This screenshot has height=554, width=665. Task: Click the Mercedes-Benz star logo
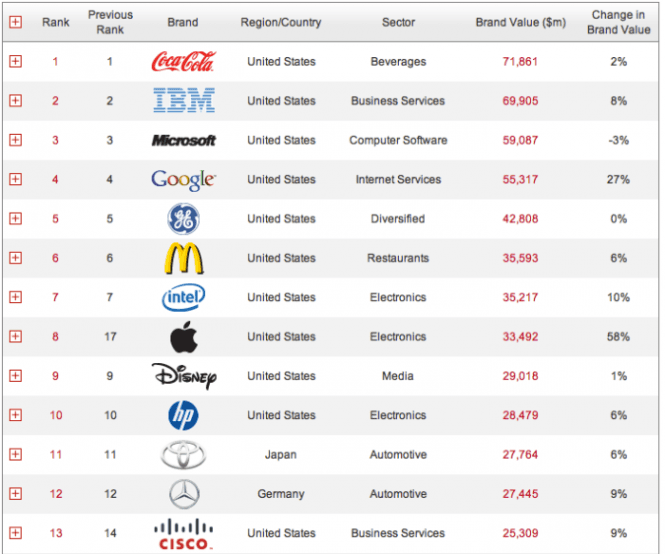point(183,494)
